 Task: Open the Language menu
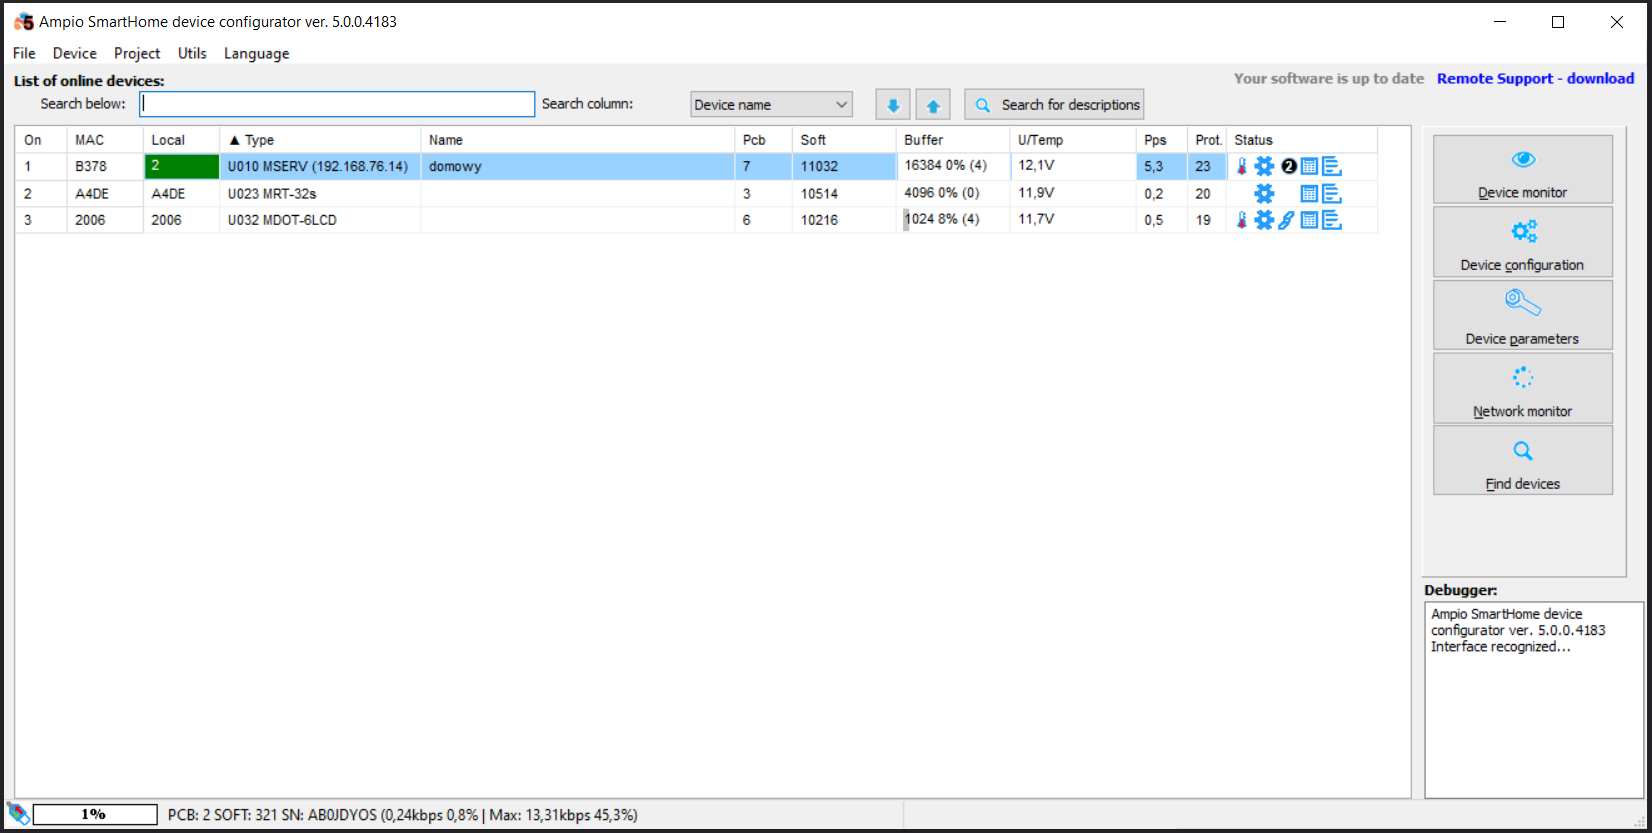click(x=256, y=54)
